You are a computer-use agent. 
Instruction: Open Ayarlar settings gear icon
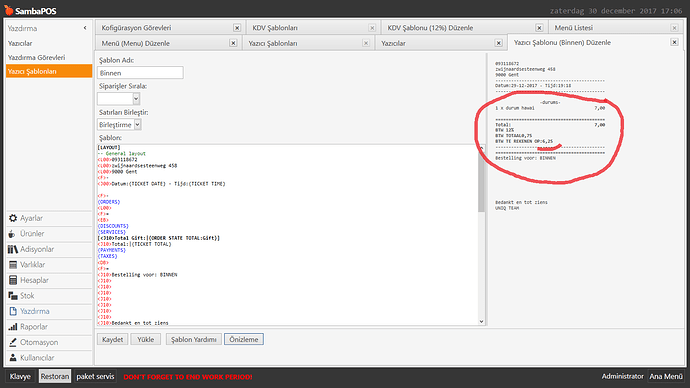(13, 218)
